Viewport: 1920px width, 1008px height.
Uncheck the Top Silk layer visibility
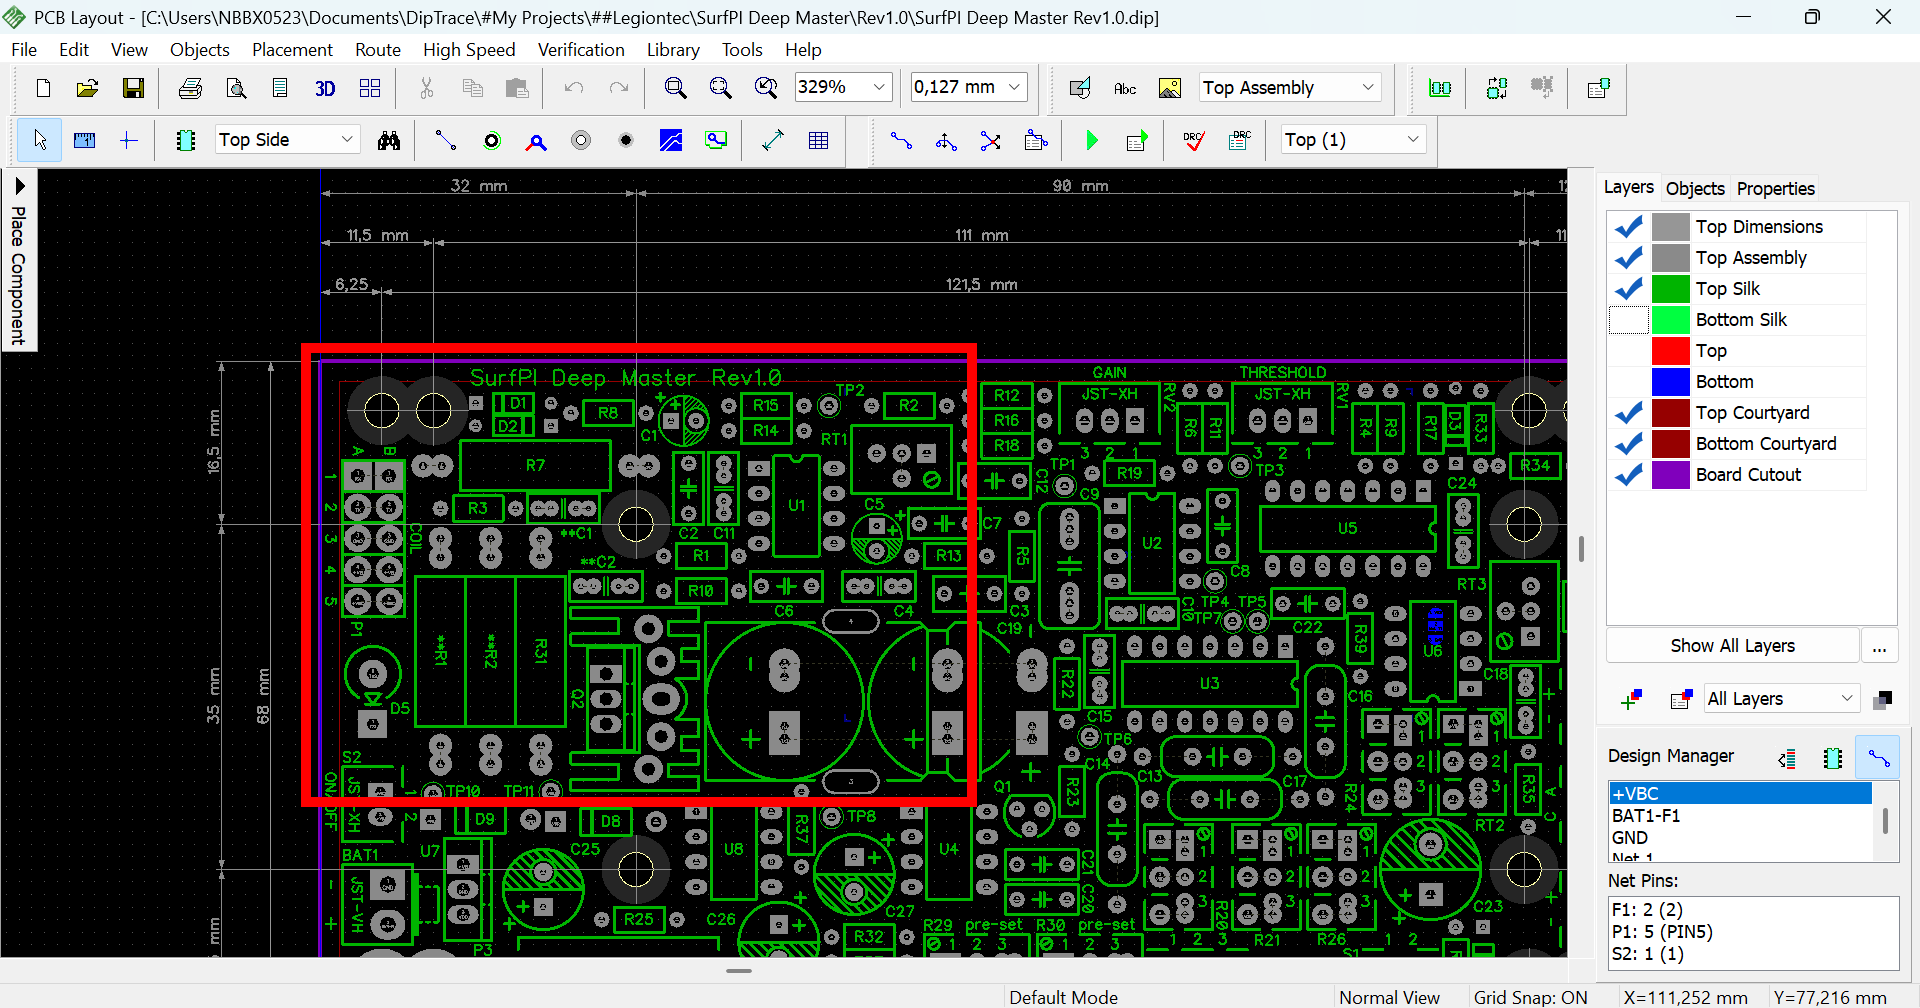tap(1628, 289)
